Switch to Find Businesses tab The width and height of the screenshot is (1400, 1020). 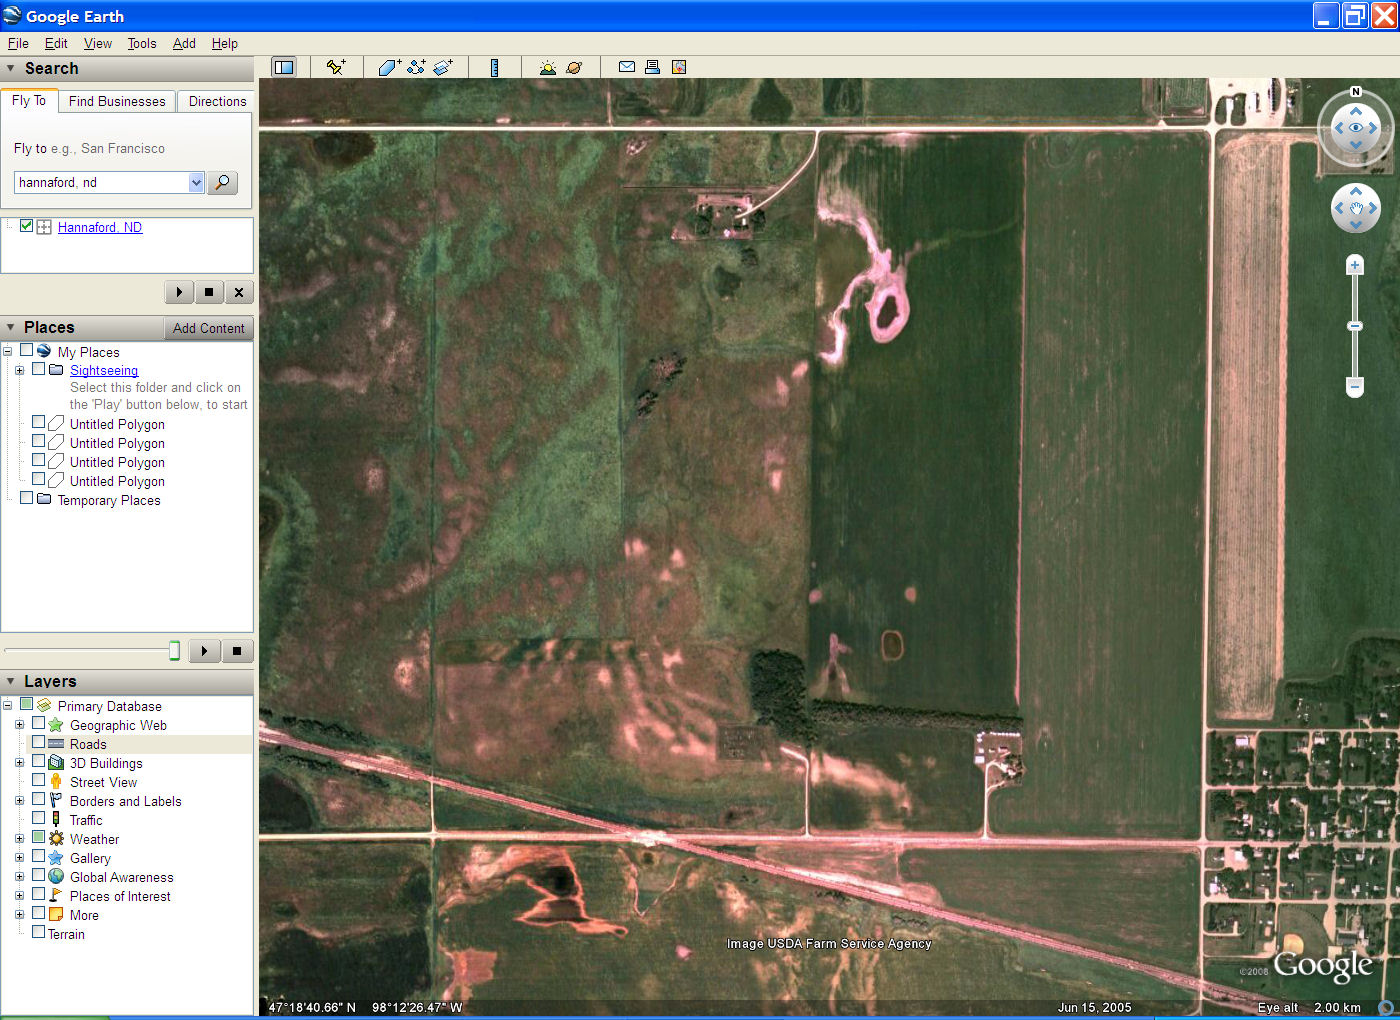117,101
